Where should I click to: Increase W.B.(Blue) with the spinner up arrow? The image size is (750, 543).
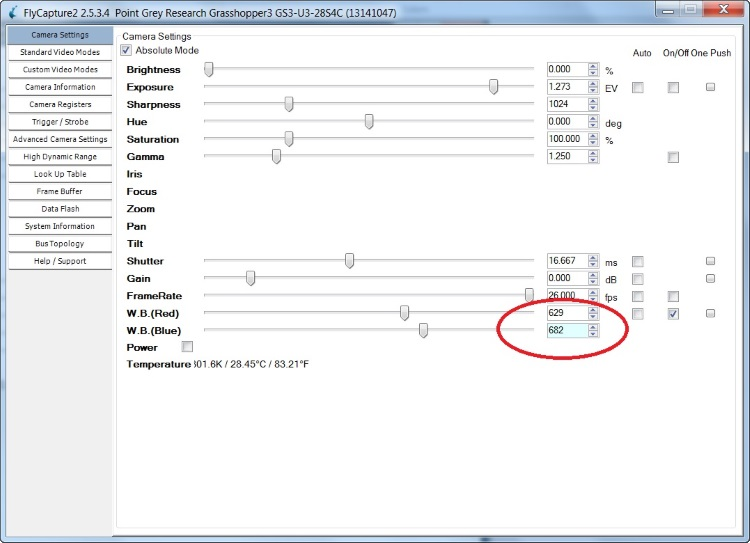coord(593,327)
